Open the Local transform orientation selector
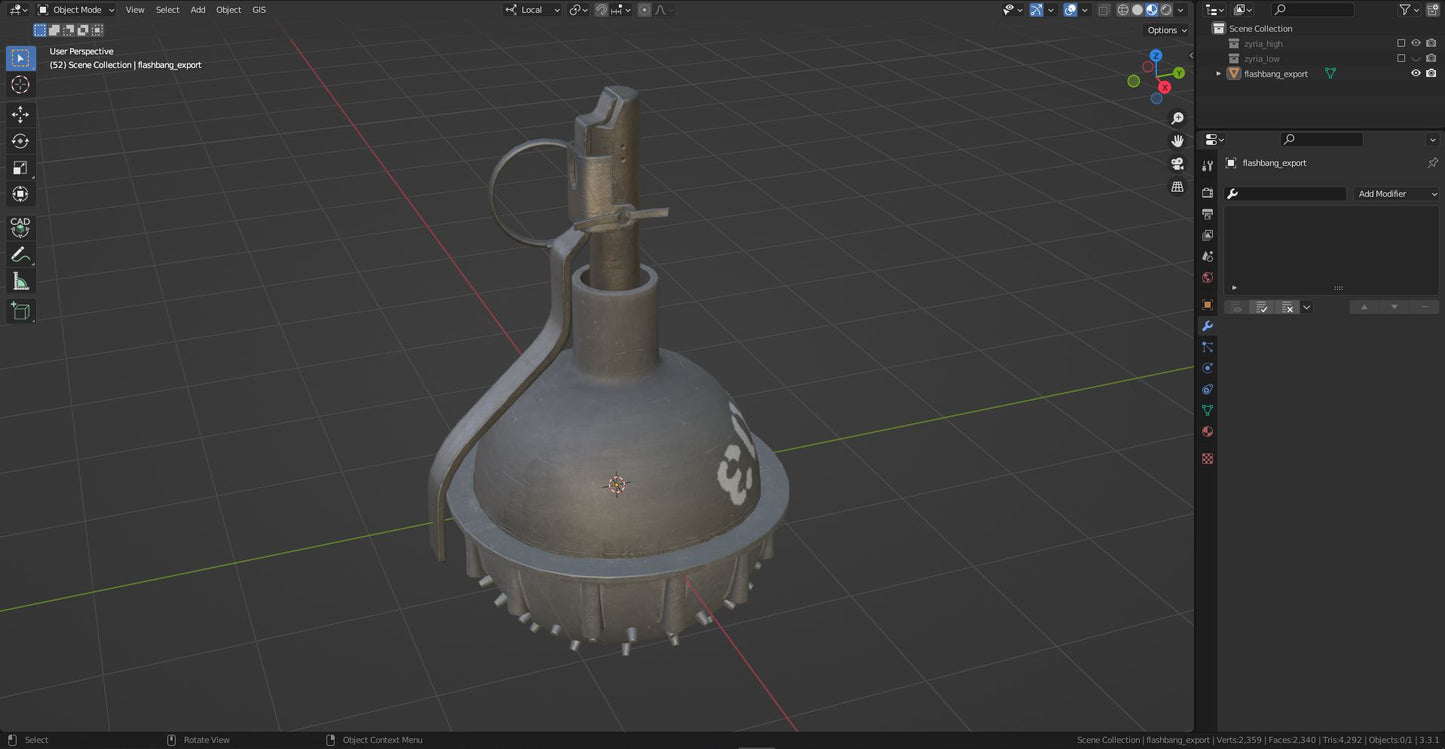 pyautogui.click(x=532, y=10)
